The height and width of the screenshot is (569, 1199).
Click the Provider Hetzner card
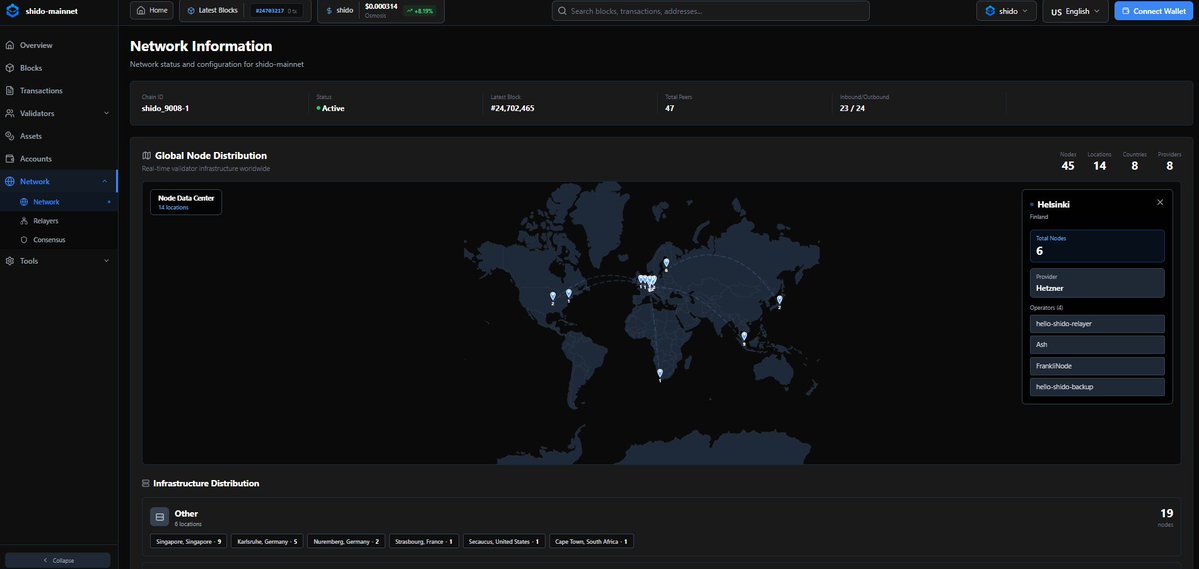coord(1097,283)
